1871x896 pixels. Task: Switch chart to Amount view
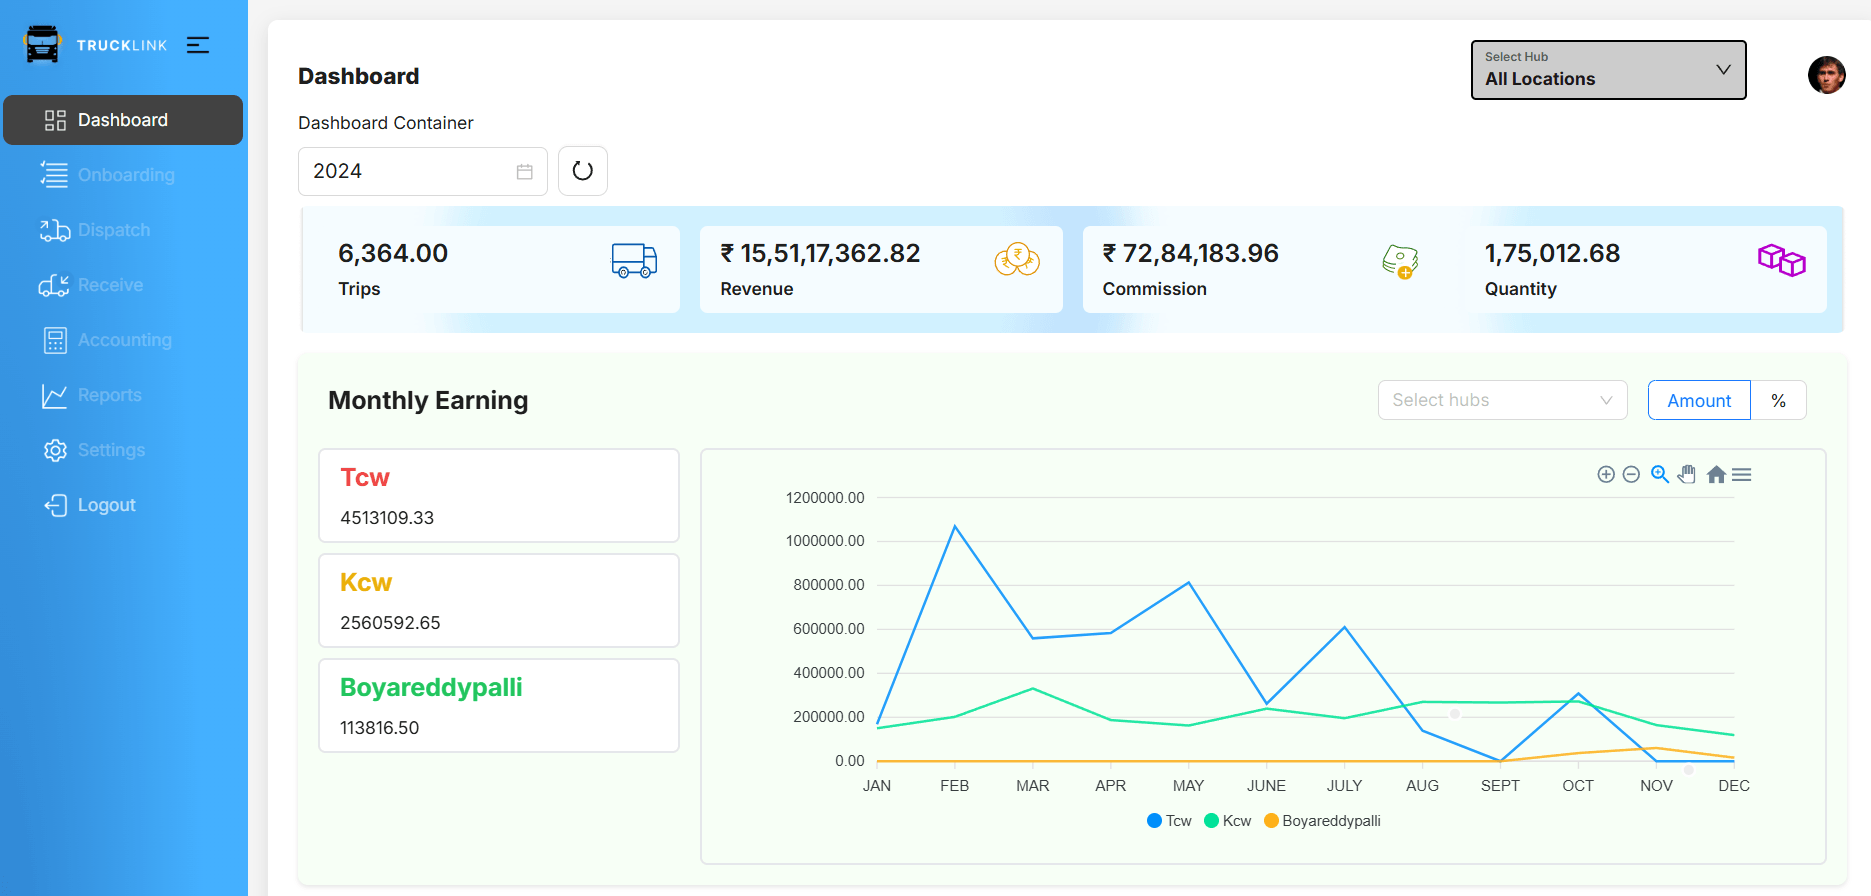[x=1699, y=400]
